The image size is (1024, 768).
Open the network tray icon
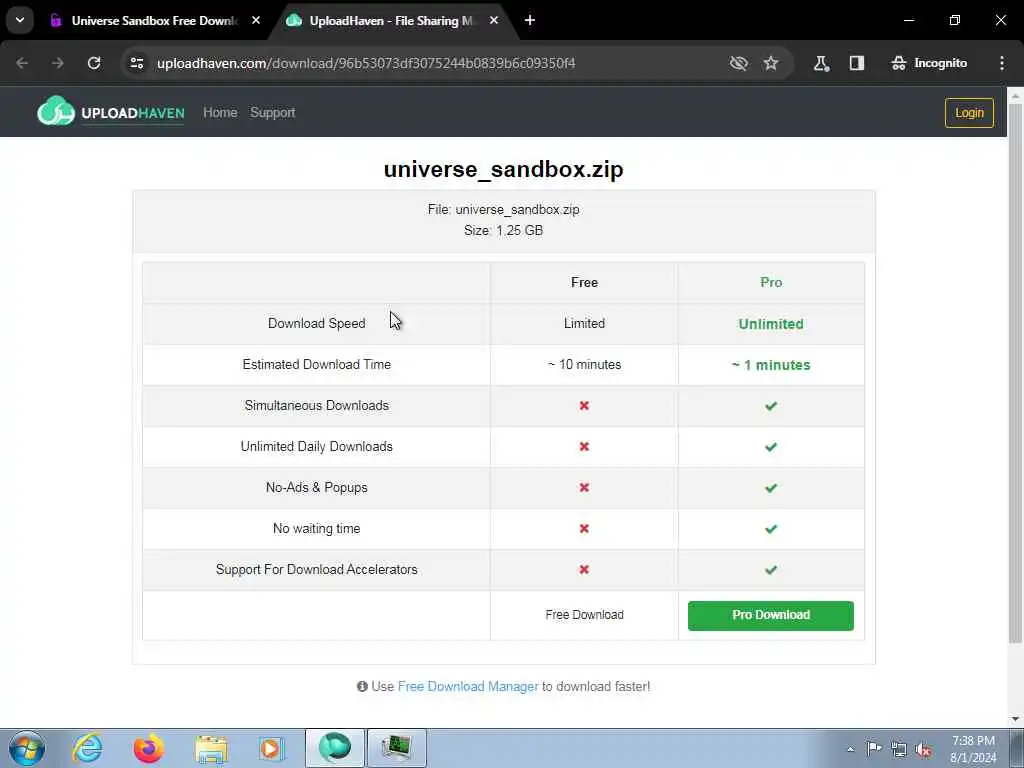[899, 749]
